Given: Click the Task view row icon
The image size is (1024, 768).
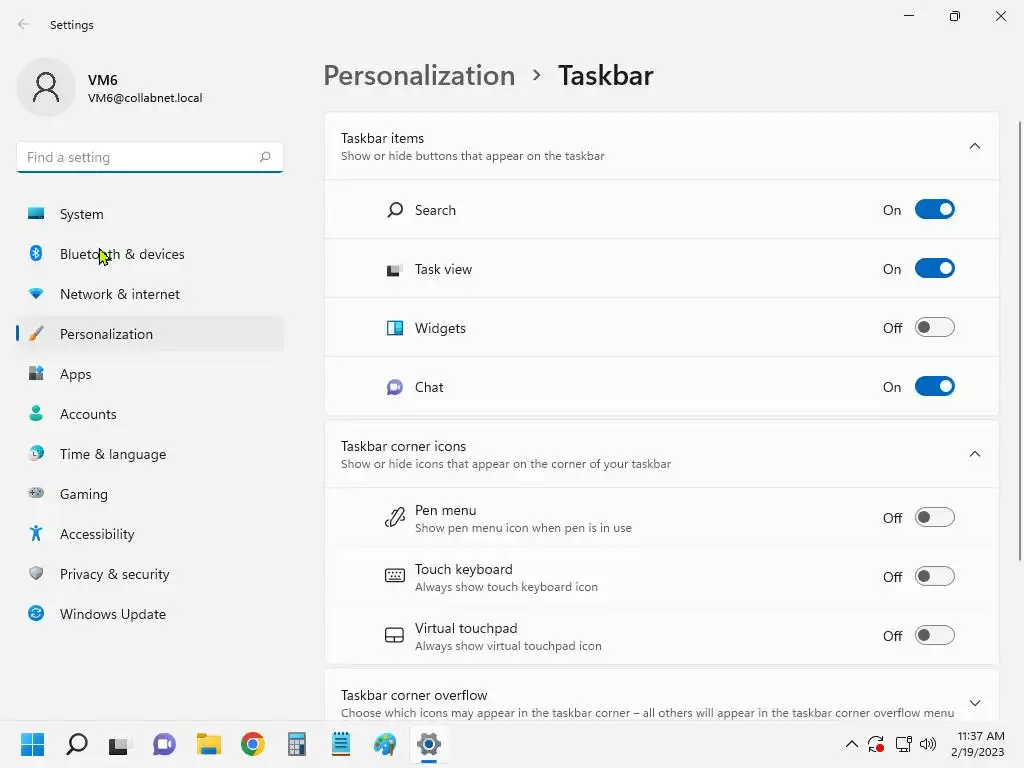Looking at the screenshot, I should tap(394, 269).
